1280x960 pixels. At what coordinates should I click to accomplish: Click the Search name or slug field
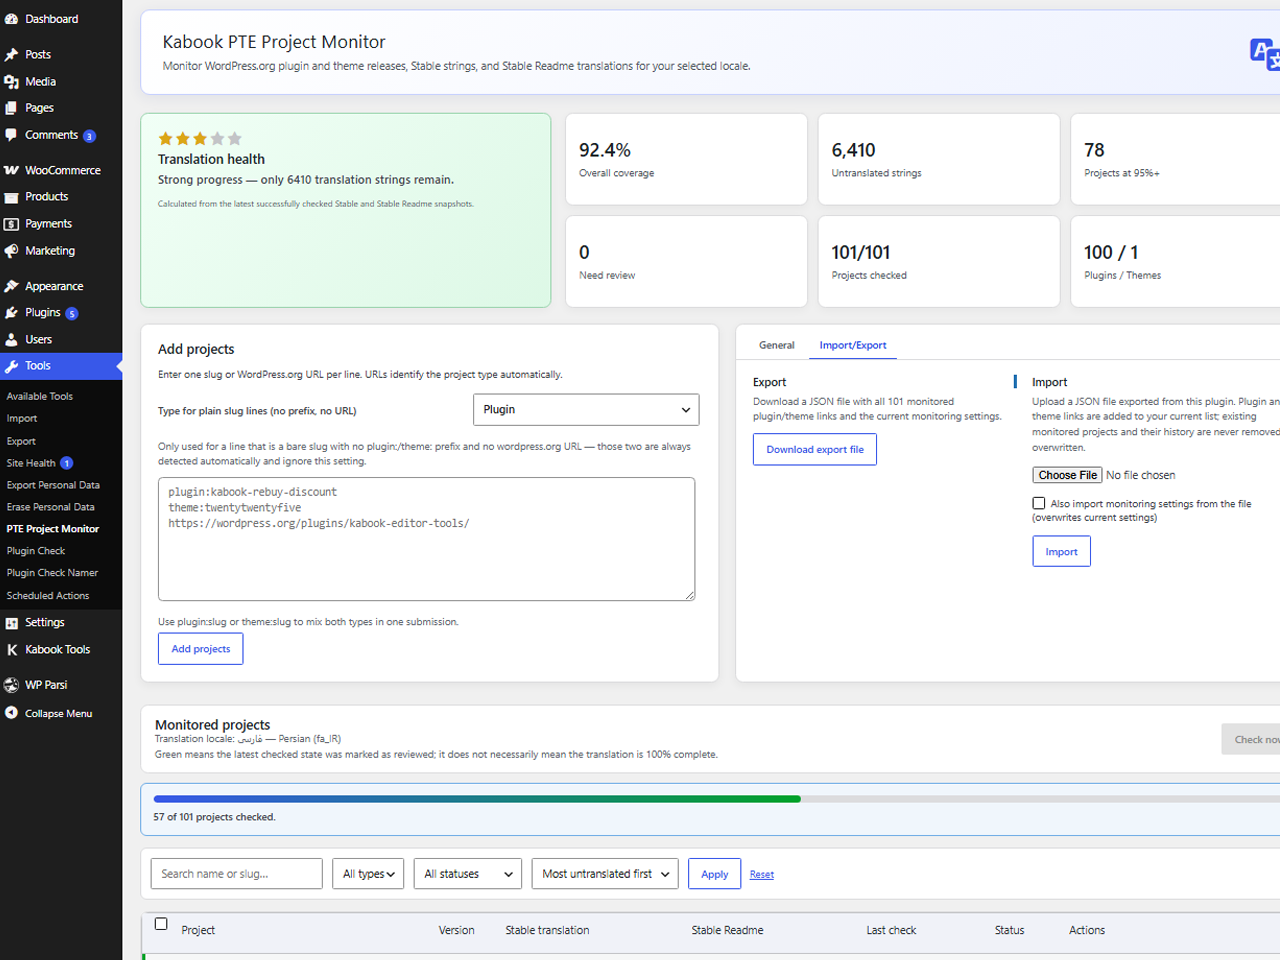(x=237, y=874)
